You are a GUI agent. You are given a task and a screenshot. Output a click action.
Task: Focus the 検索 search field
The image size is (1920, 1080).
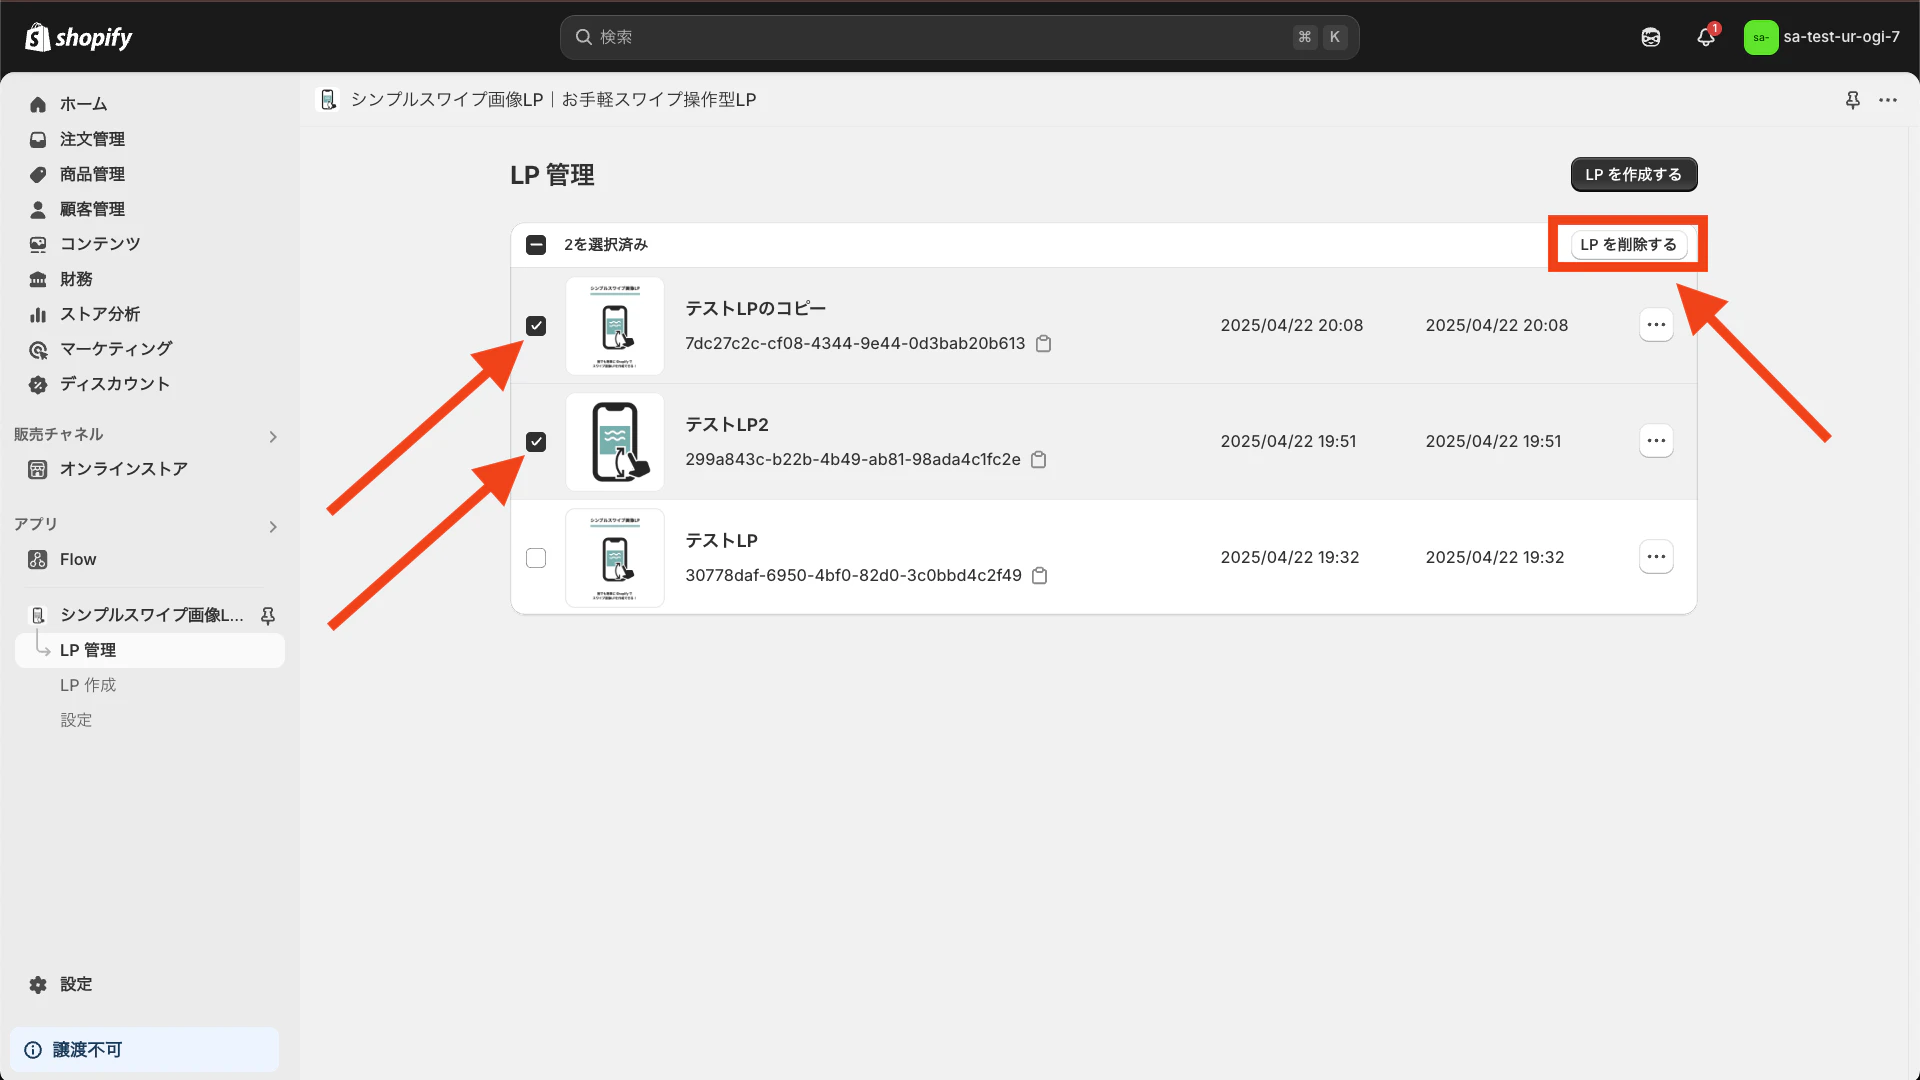[959, 37]
